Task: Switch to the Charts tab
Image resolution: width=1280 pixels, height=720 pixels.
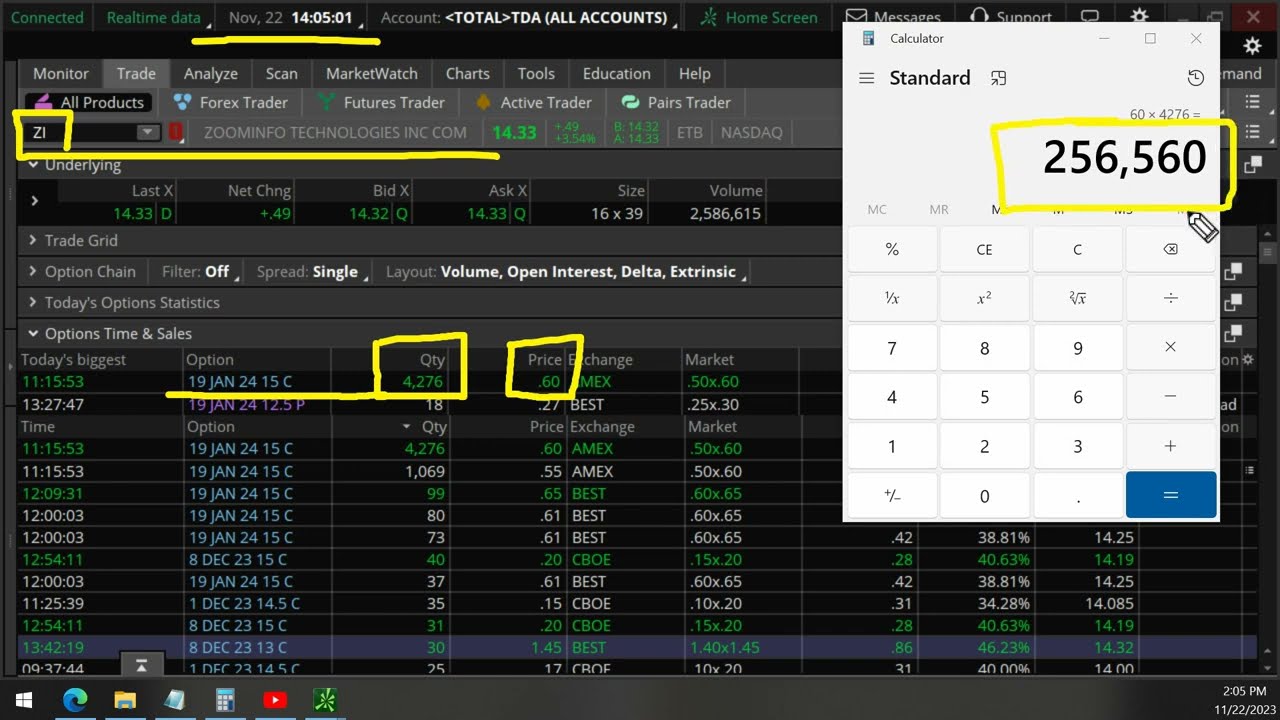Action: 467,73
